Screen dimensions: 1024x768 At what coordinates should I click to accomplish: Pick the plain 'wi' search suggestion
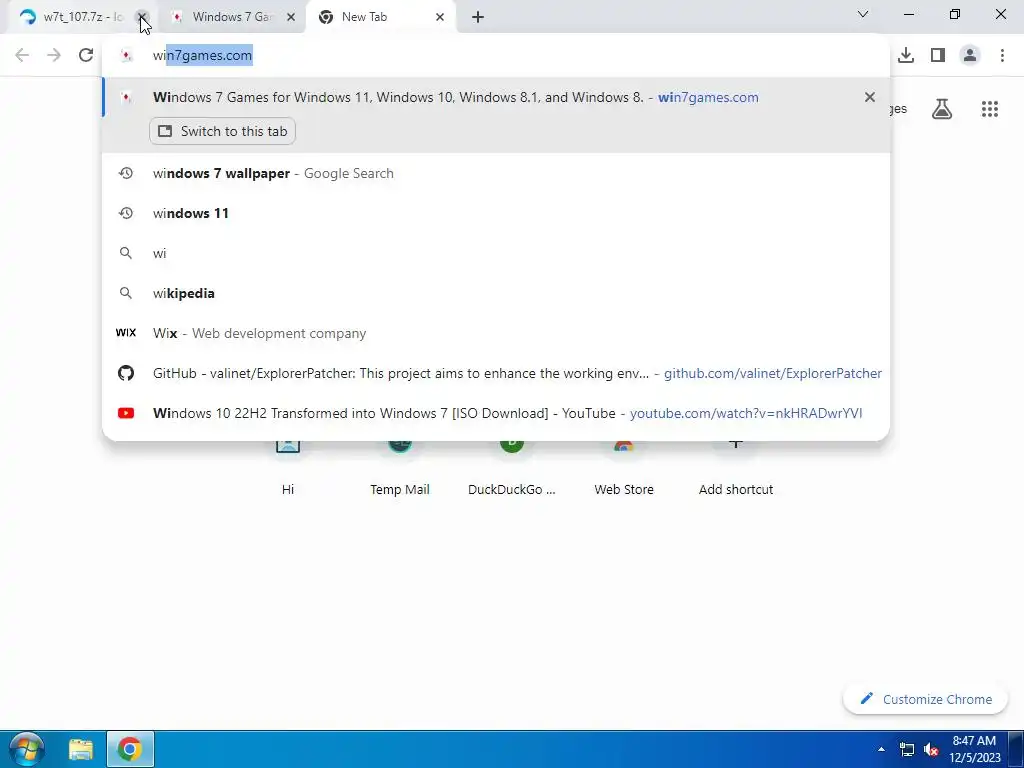496,253
